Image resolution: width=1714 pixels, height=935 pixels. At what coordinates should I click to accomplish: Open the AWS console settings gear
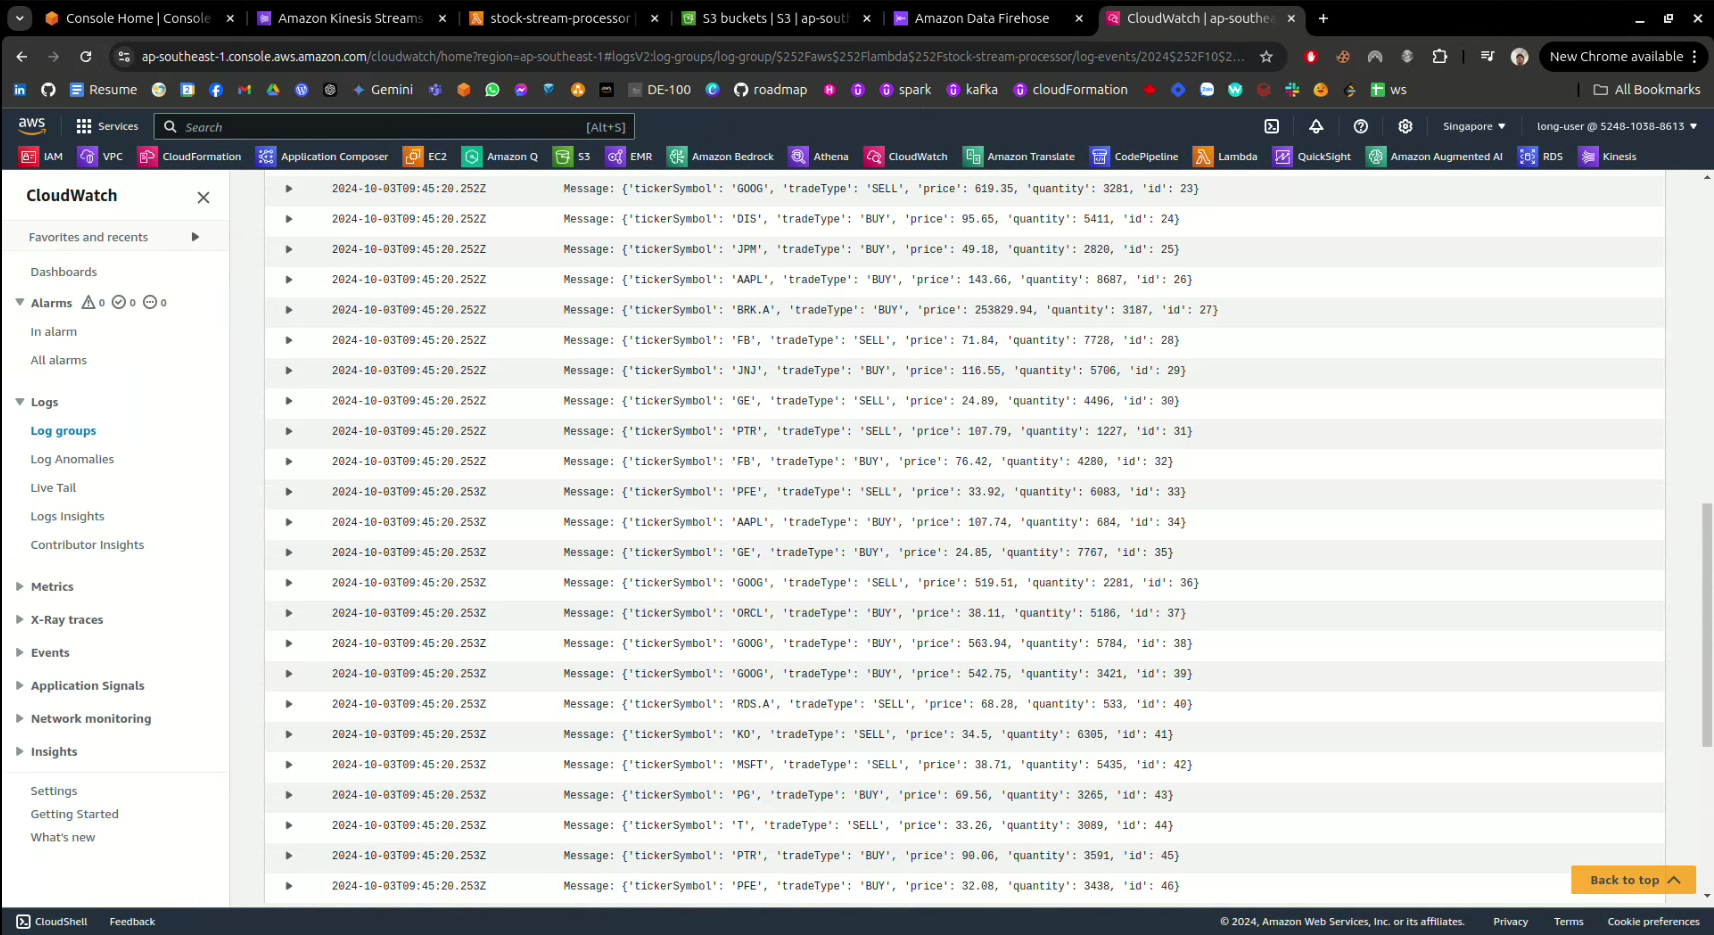click(1405, 126)
